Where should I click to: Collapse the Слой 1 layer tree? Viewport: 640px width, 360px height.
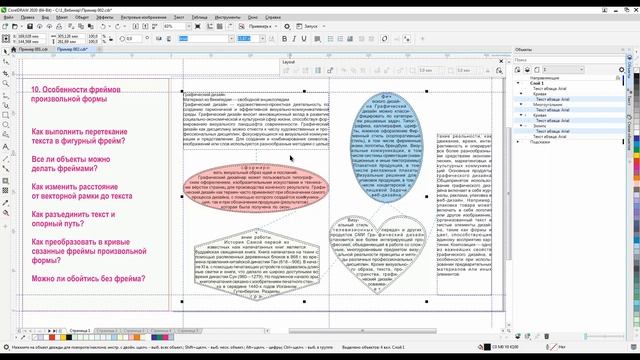[x=518, y=83]
